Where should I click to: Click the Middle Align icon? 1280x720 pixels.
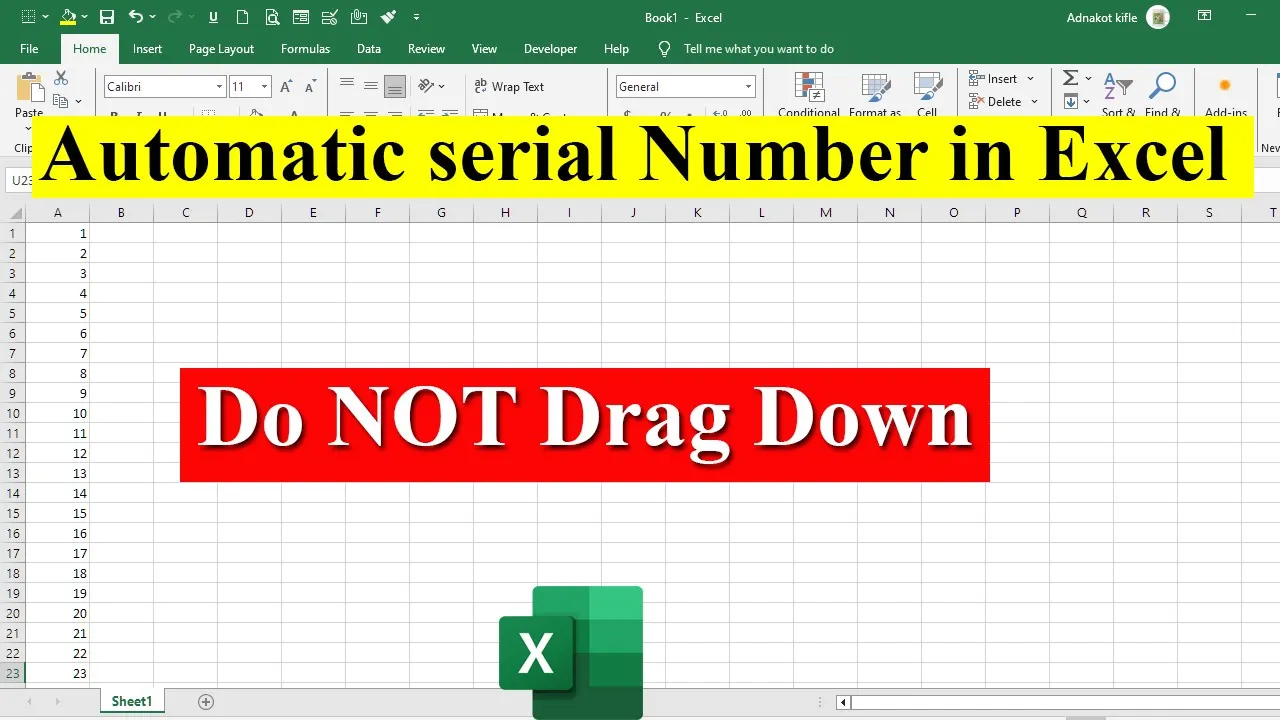pyautogui.click(x=371, y=85)
